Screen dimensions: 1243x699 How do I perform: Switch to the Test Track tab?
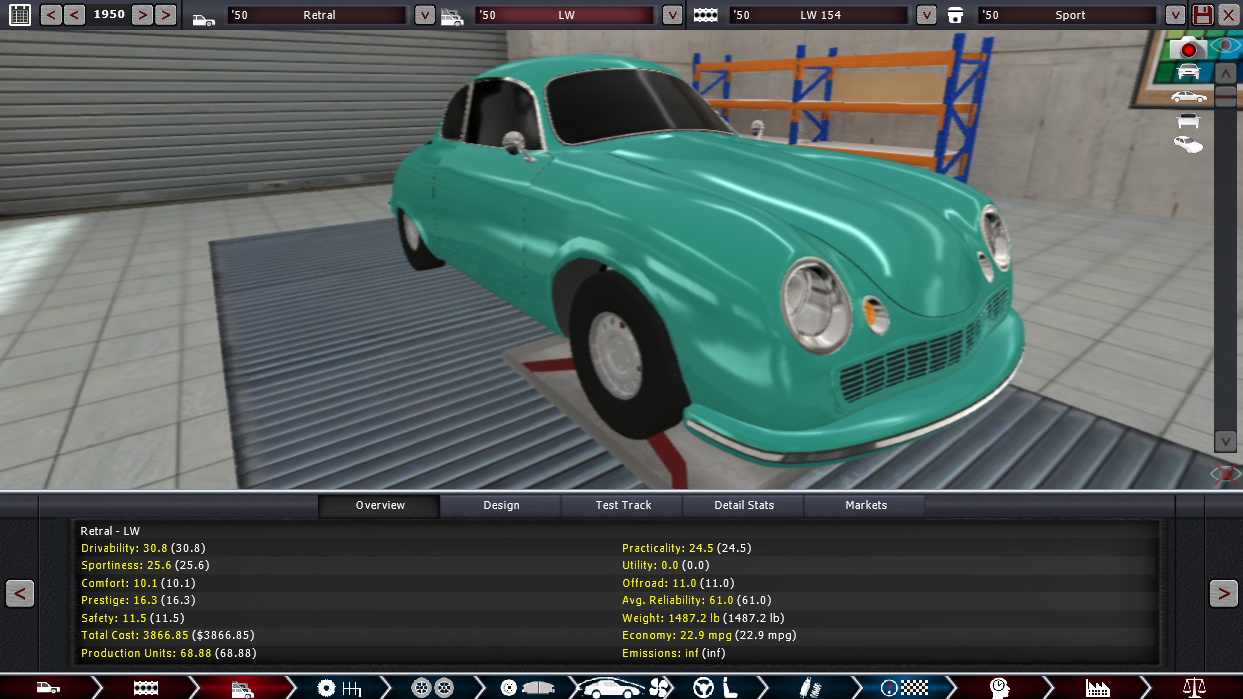pyautogui.click(x=623, y=505)
